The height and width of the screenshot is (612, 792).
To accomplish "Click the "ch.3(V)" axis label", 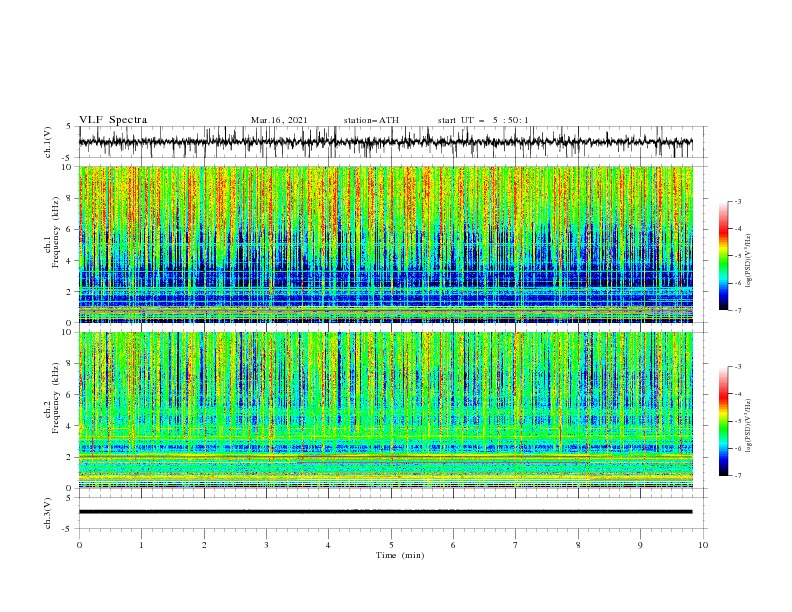I will (x=48, y=513).
